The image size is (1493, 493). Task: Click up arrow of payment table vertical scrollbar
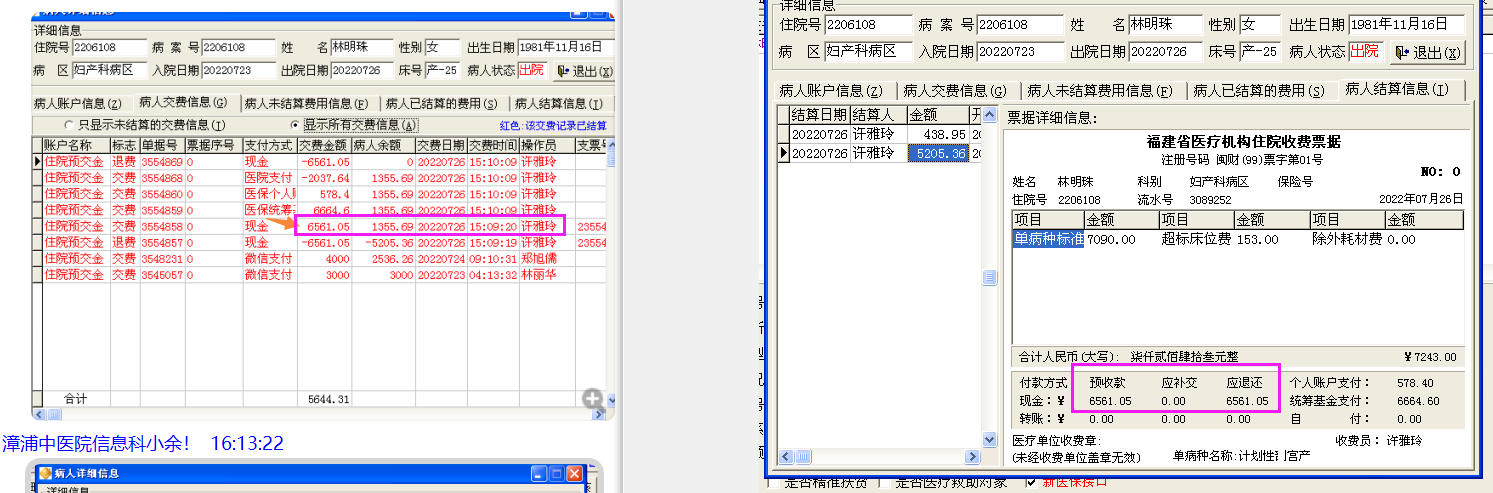[x=610, y=144]
